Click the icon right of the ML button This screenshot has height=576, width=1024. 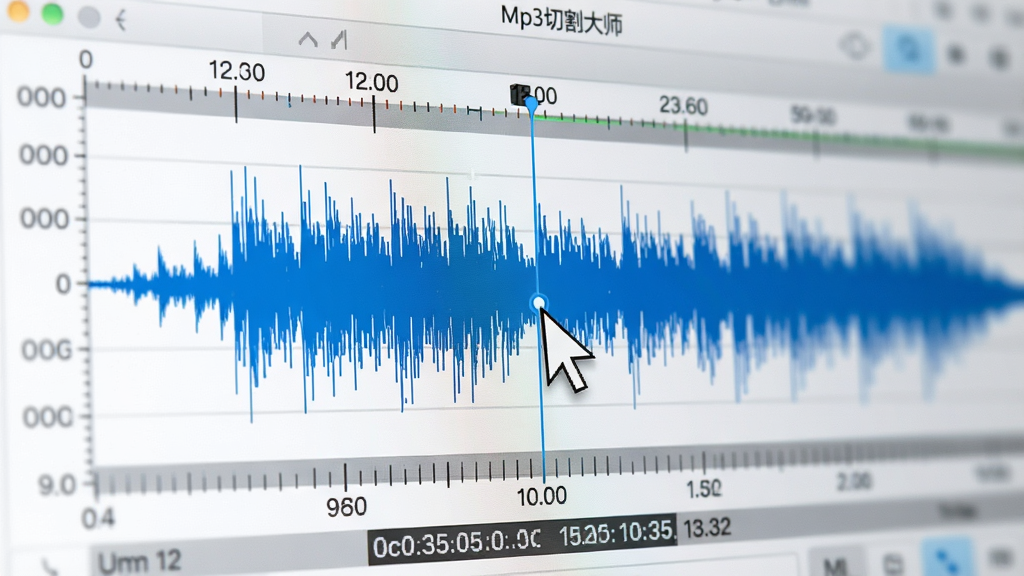pos(893,563)
